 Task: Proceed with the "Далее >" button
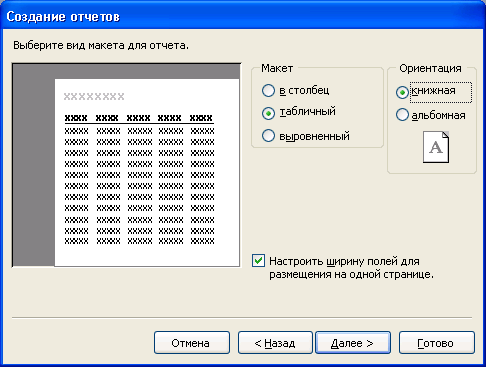pyautogui.click(x=353, y=343)
